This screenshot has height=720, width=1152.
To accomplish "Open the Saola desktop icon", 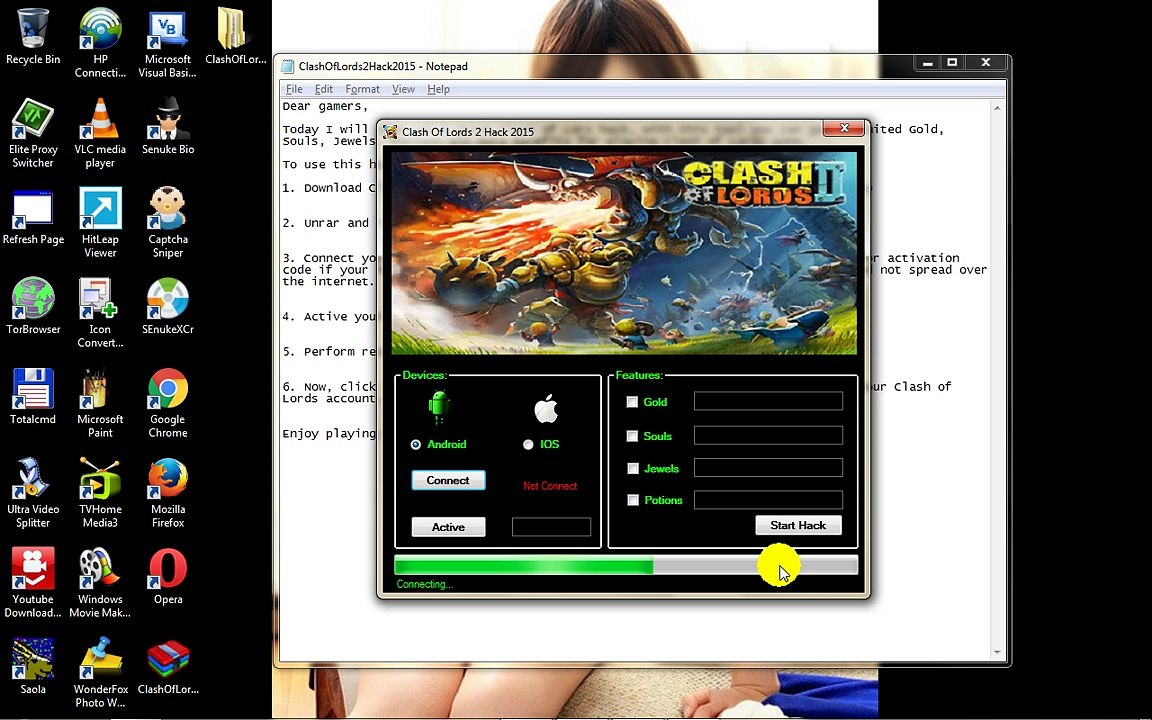I will pyautogui.click(x=32, y=666).
